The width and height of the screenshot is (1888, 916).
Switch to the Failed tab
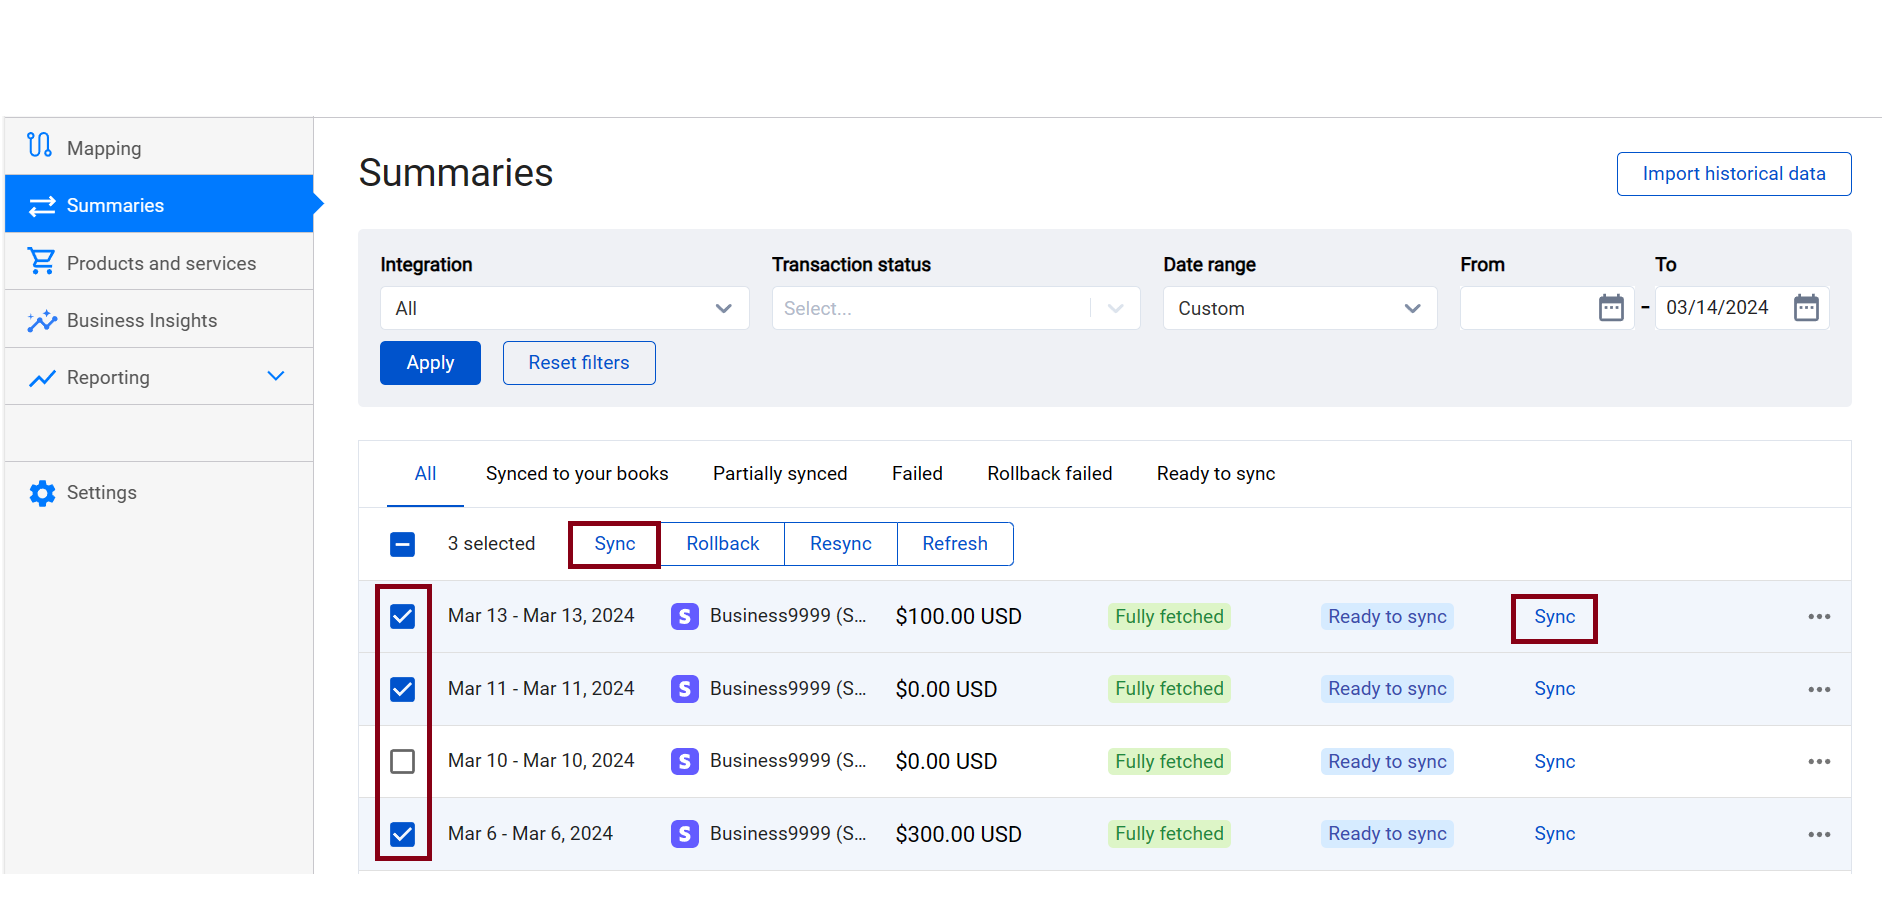click(916, 473)
